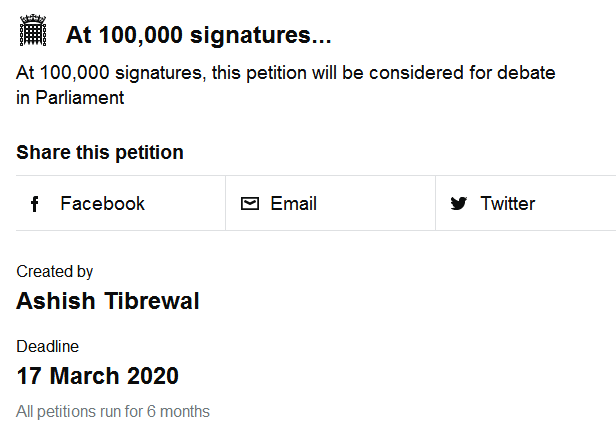The width and height of the screenshot is (616, 434).
Task: Select the creator name Ashish Tibrewal
Action: pos(108,301)
